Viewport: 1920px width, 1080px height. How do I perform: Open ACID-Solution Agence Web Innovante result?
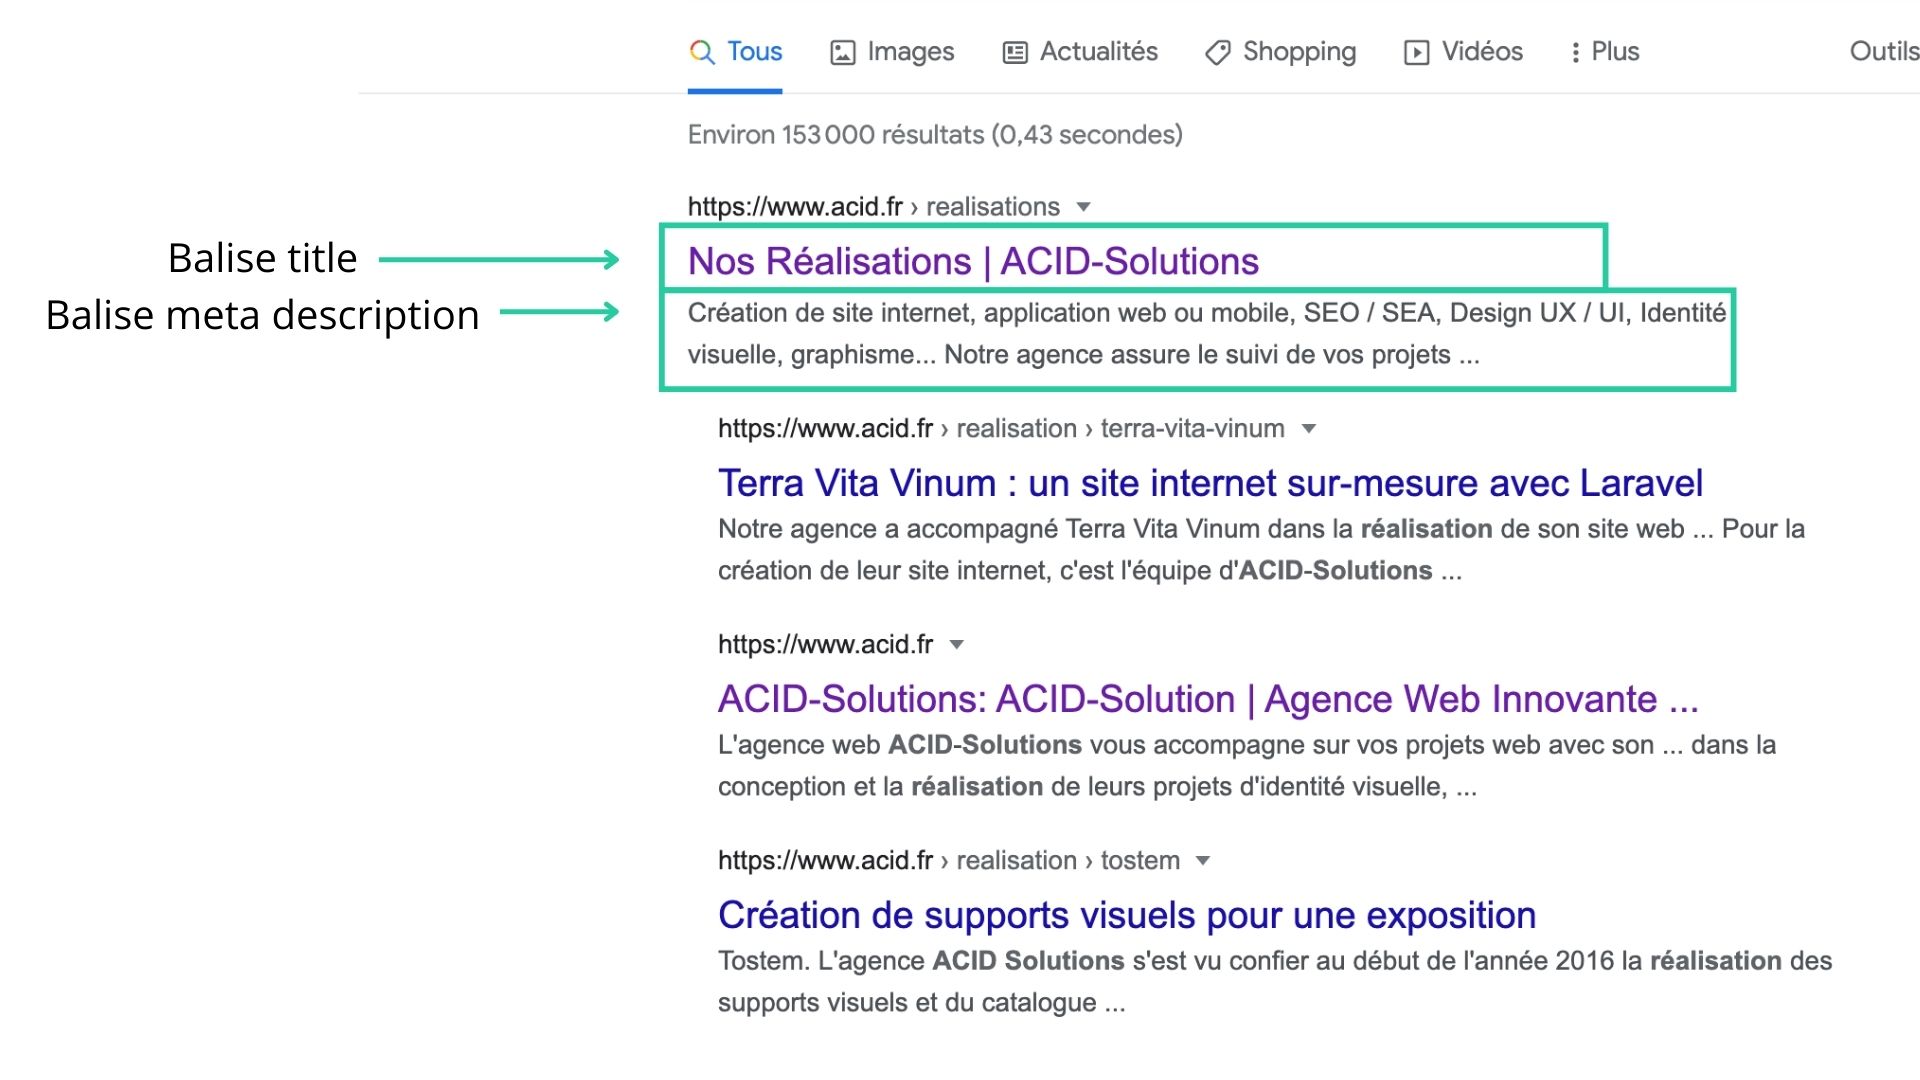pos(1208,700)
